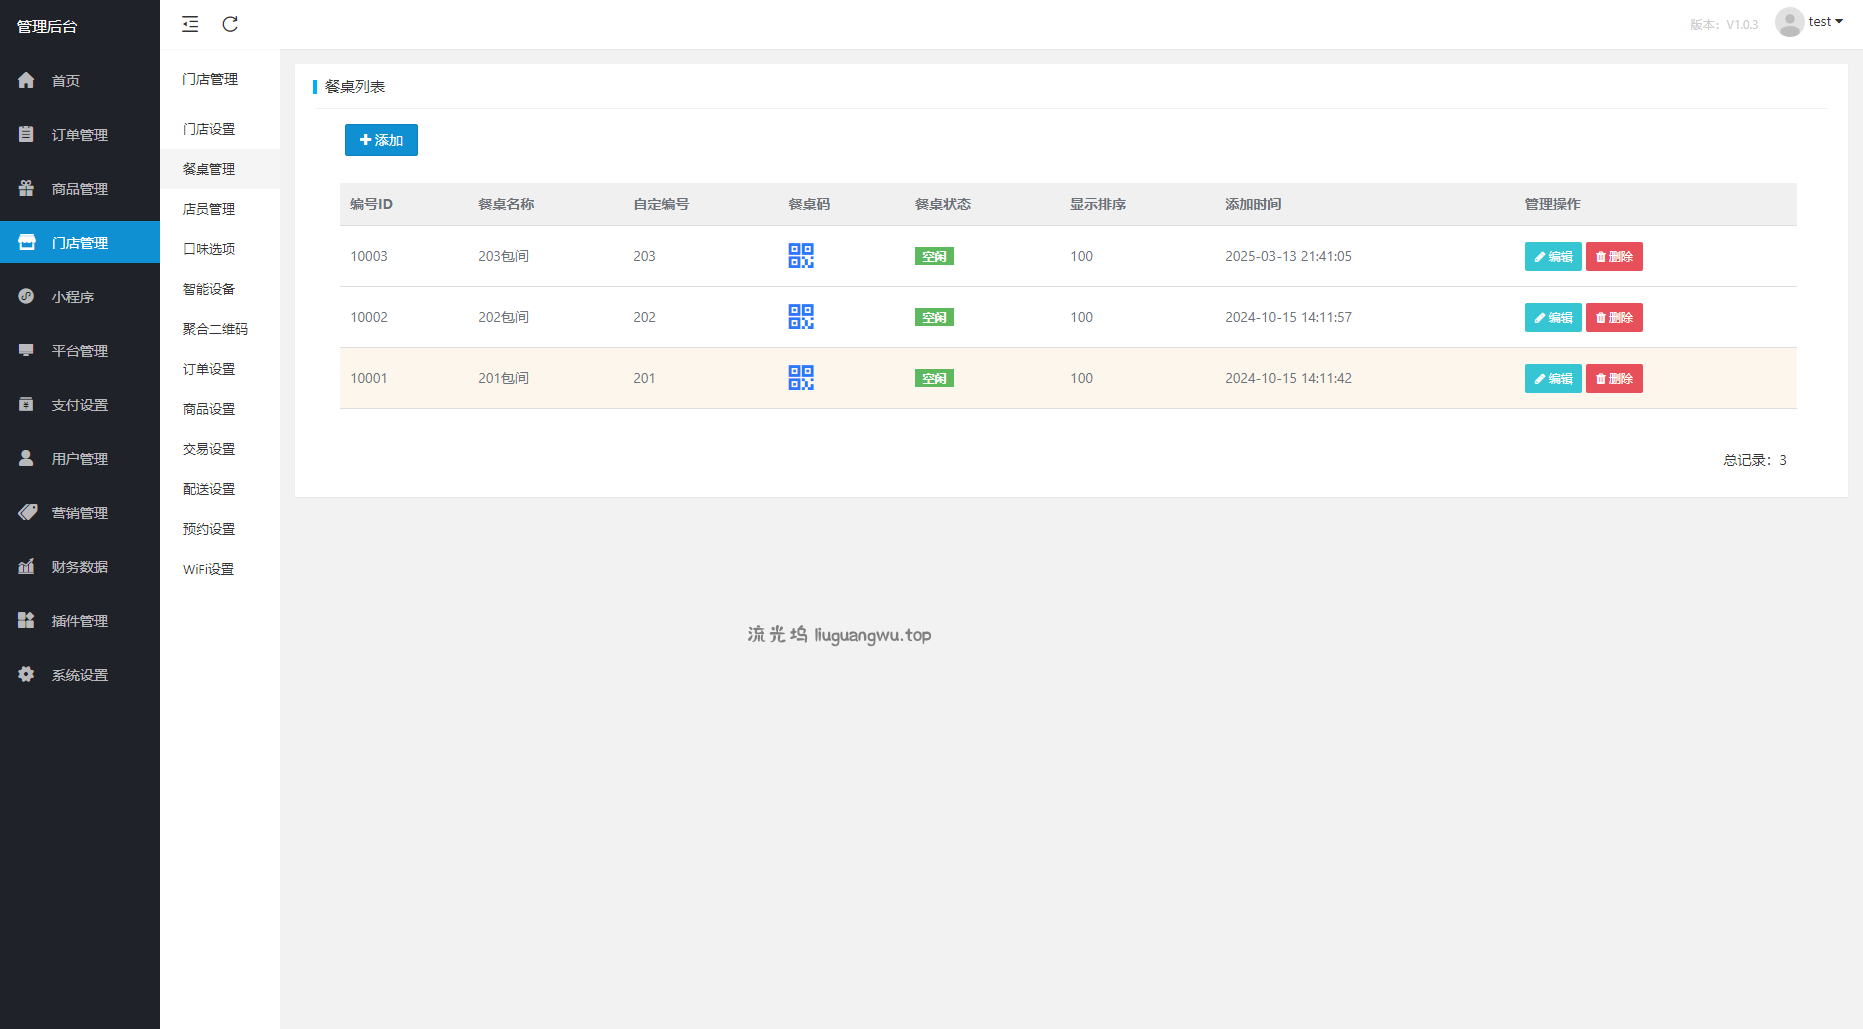Select 聚合二维码 in the submenu
The height and width of the screenshot is (1029, 1863).
(215, 329)
